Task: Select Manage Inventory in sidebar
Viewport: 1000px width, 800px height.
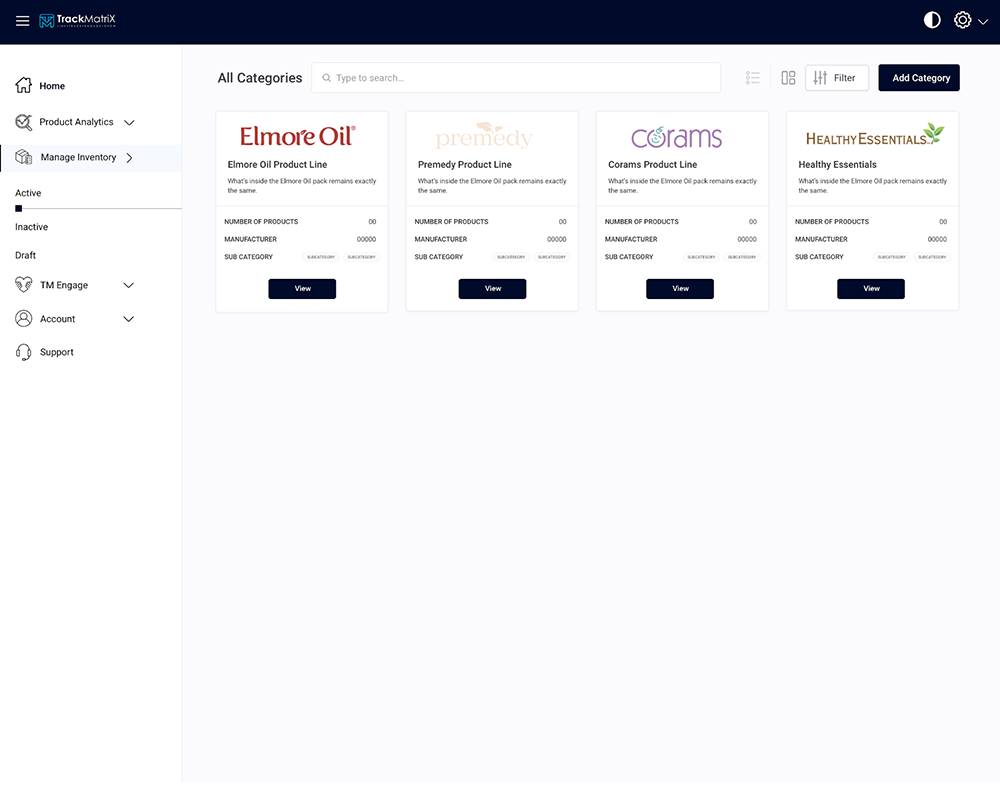Action: coord(78,157)
